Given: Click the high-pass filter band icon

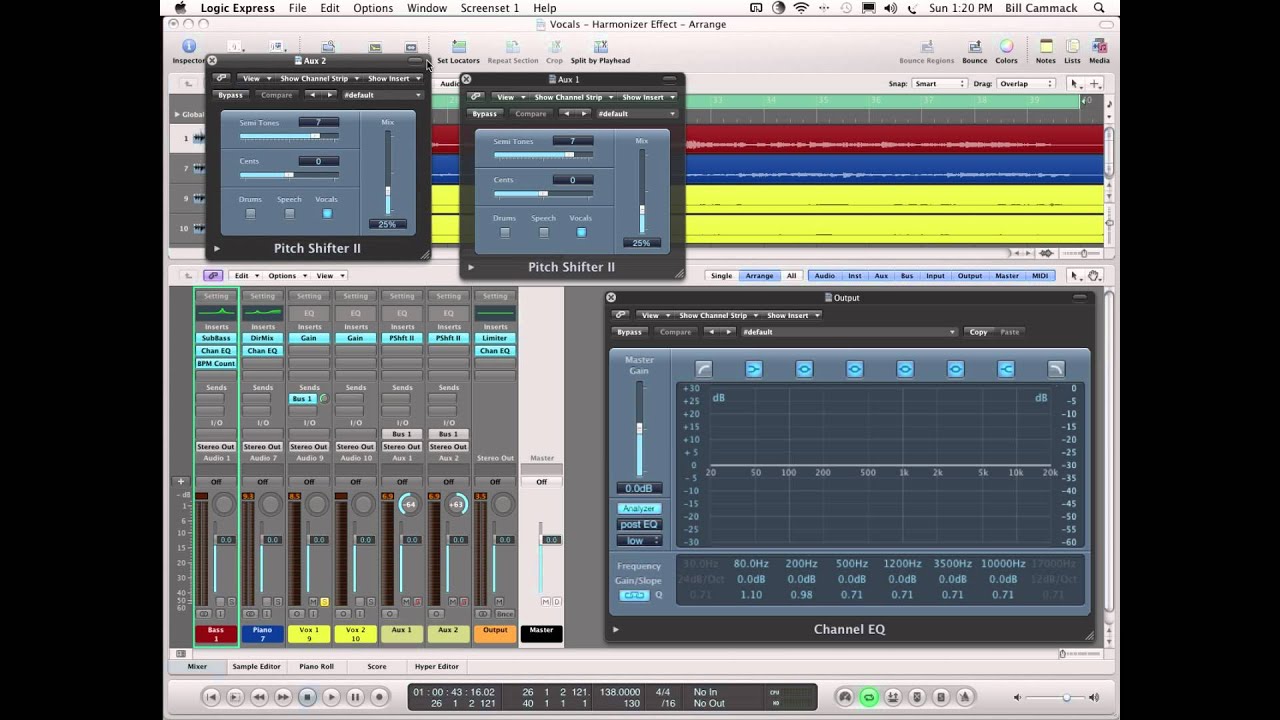Looking at the screenshot, I should pyautogui.click(x=703, y=369).
